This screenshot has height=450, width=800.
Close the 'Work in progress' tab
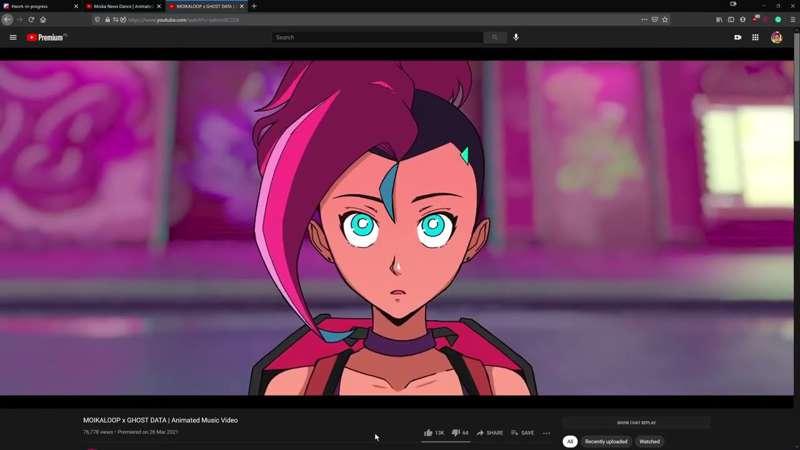point(76,6)
